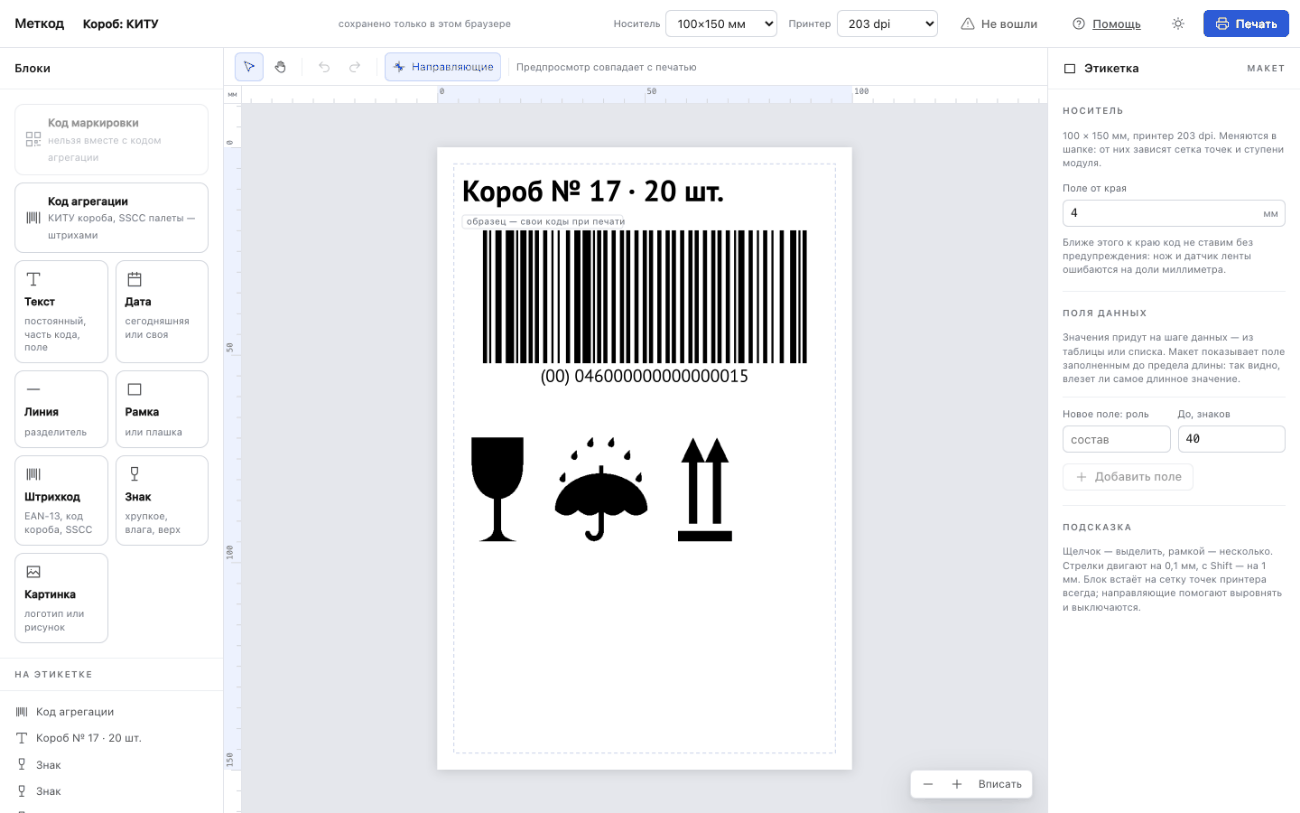Select the arrow pointer tool
1300x813 pixels.
249,67
